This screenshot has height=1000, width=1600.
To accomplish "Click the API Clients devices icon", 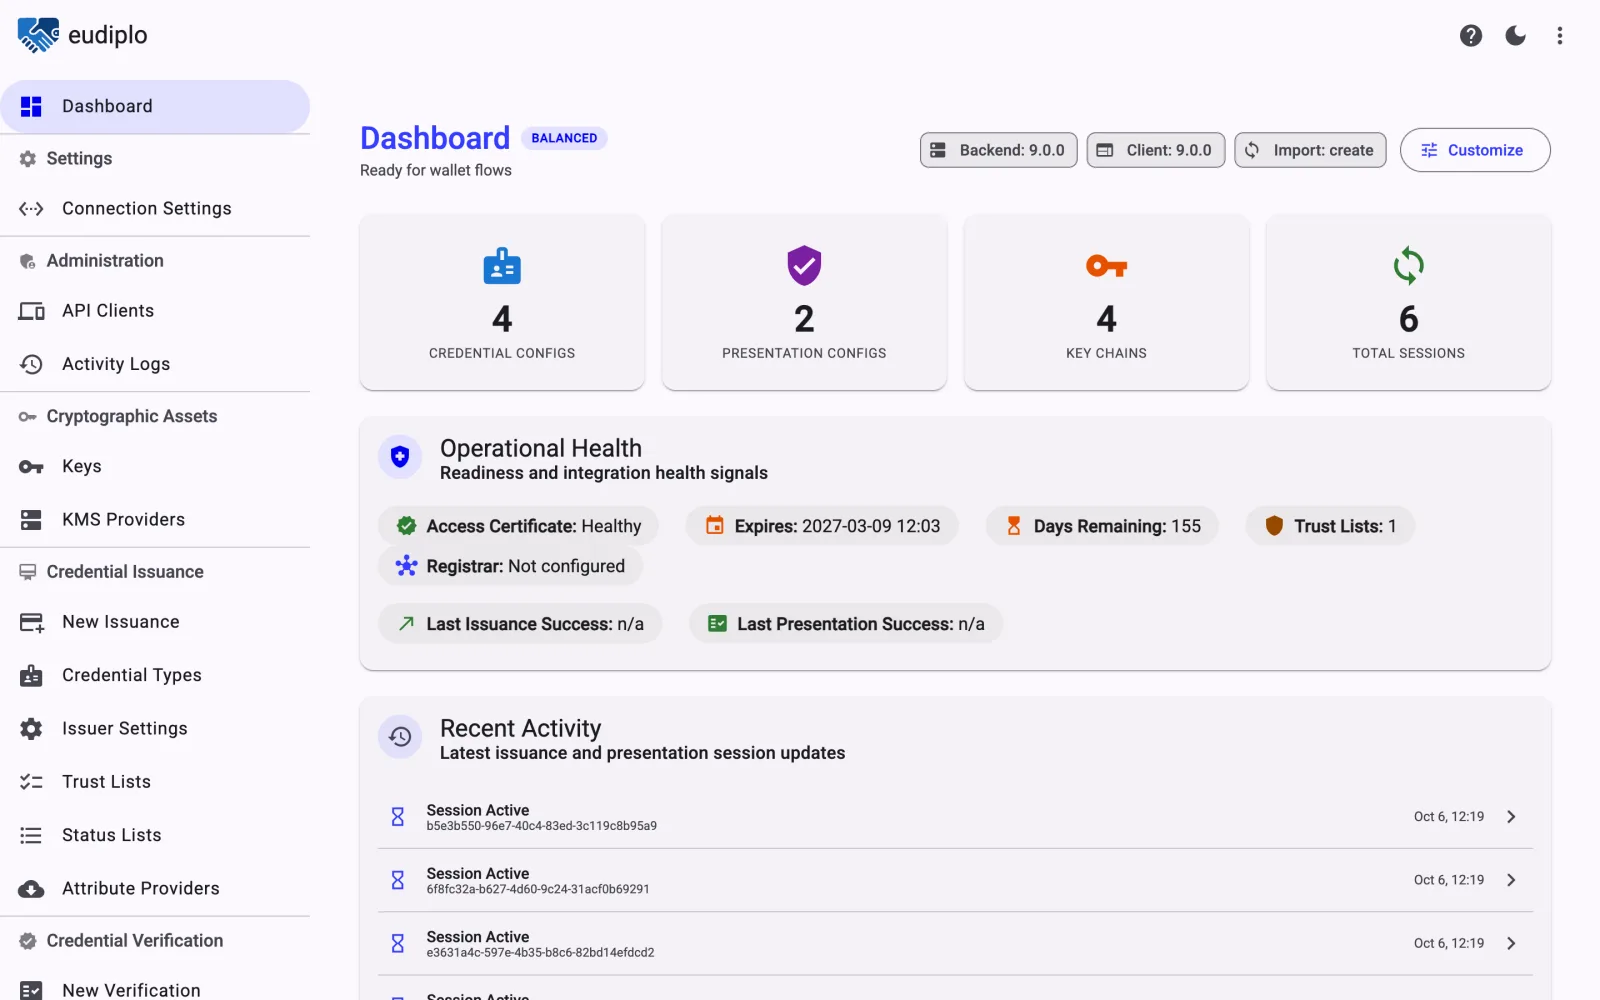I will tap(31, 311).
